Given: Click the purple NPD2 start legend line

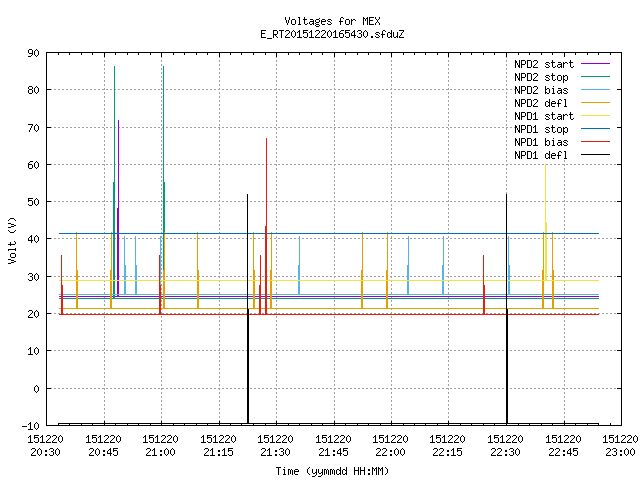Looking at the screenshot, I should click(595, 64).
